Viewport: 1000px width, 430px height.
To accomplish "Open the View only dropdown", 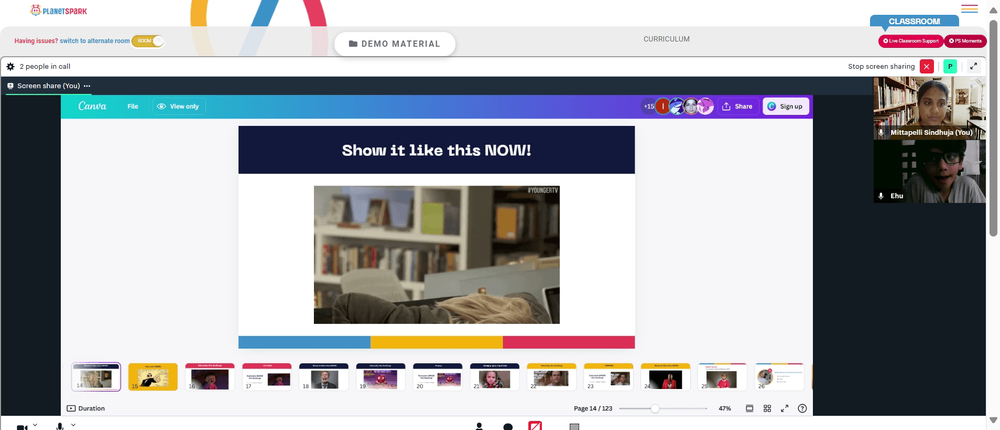I will 179,107.
